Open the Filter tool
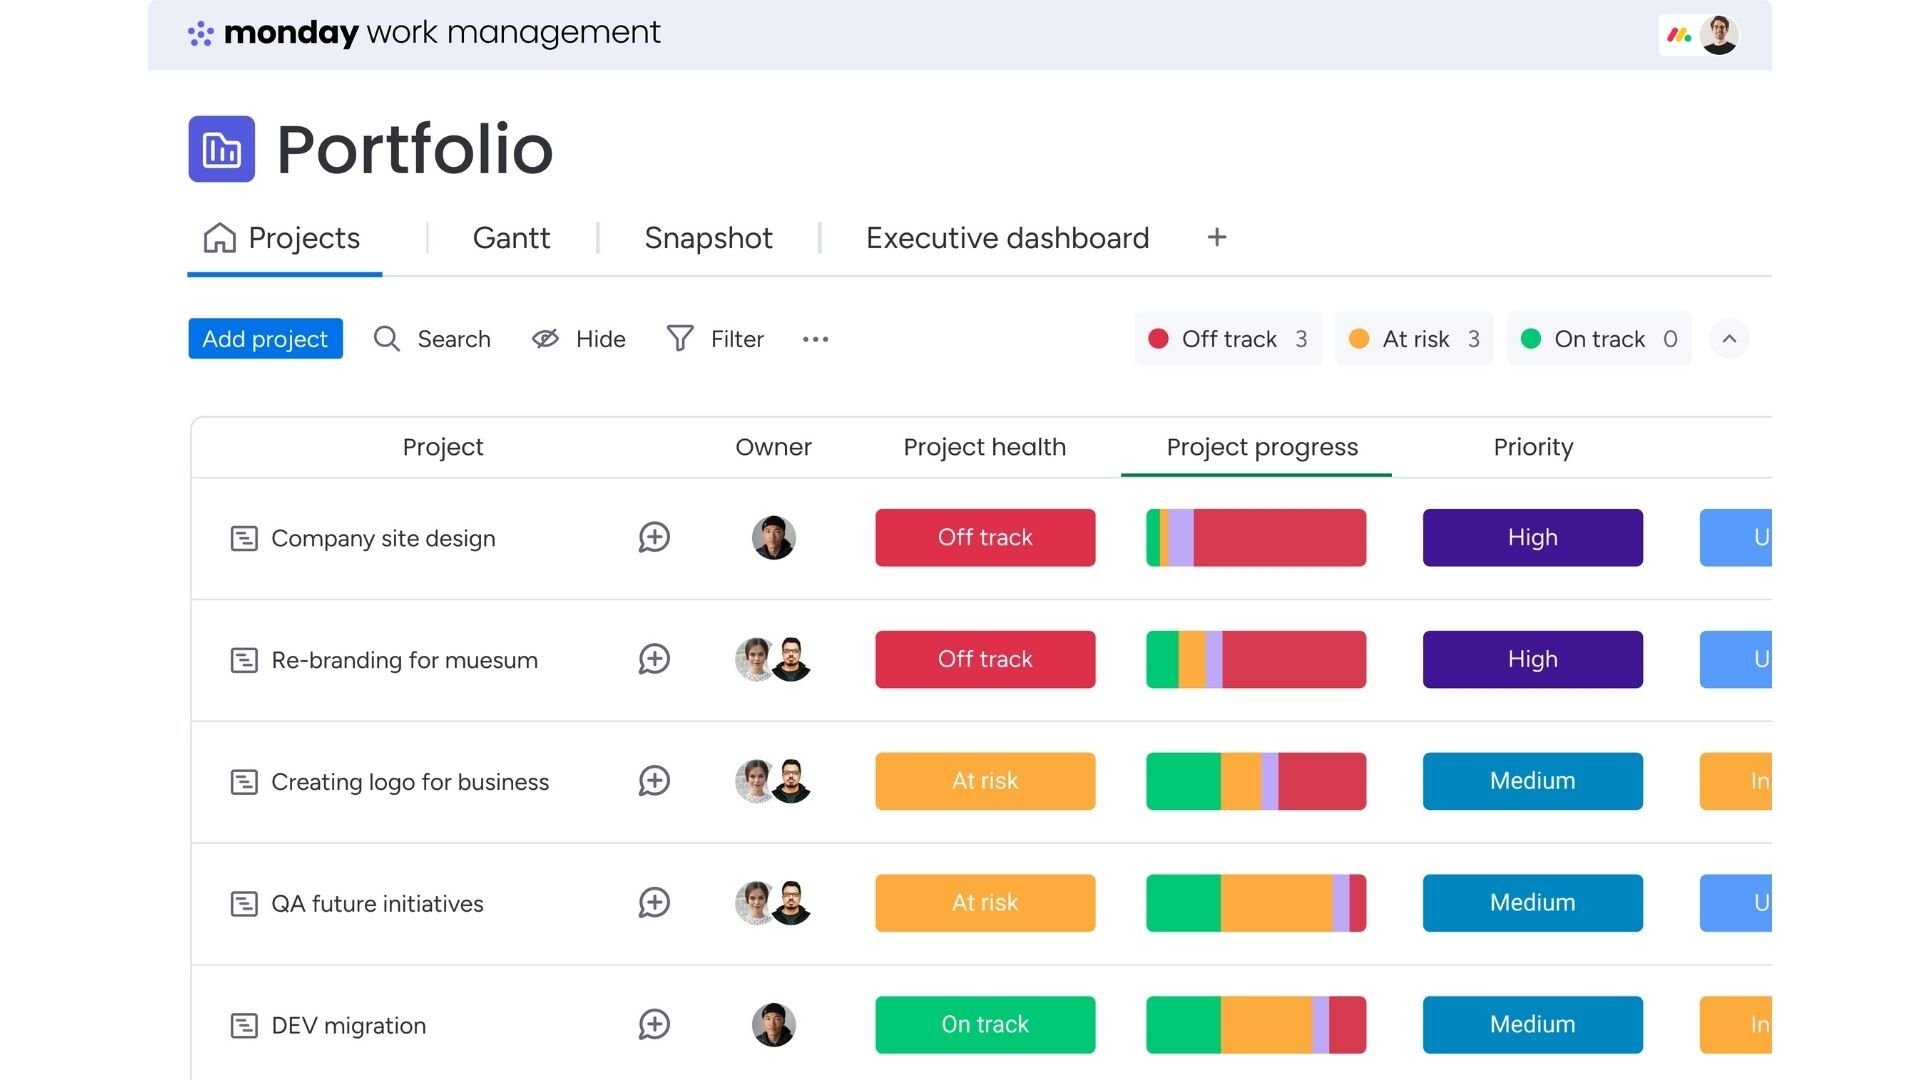Image resolution: width=1920 pixels, height=1080 pixels. point(715,339)
